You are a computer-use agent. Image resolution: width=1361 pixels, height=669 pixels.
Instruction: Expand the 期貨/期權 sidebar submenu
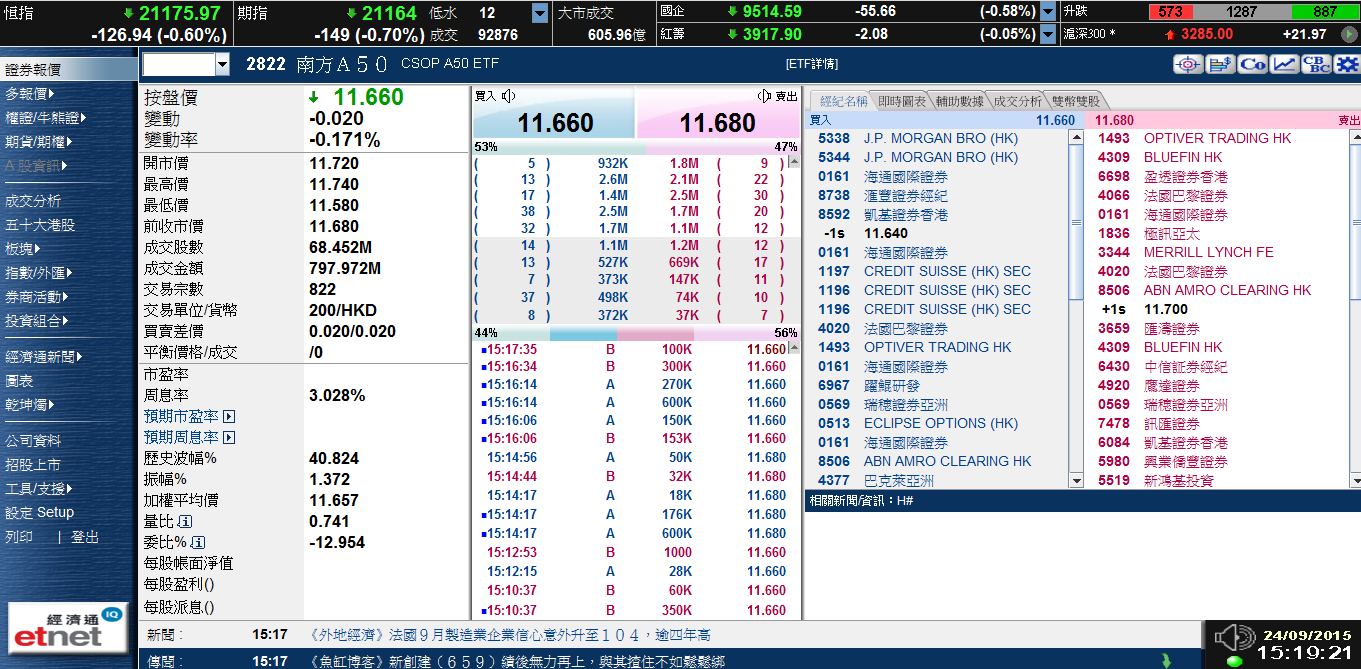(69, 141)
